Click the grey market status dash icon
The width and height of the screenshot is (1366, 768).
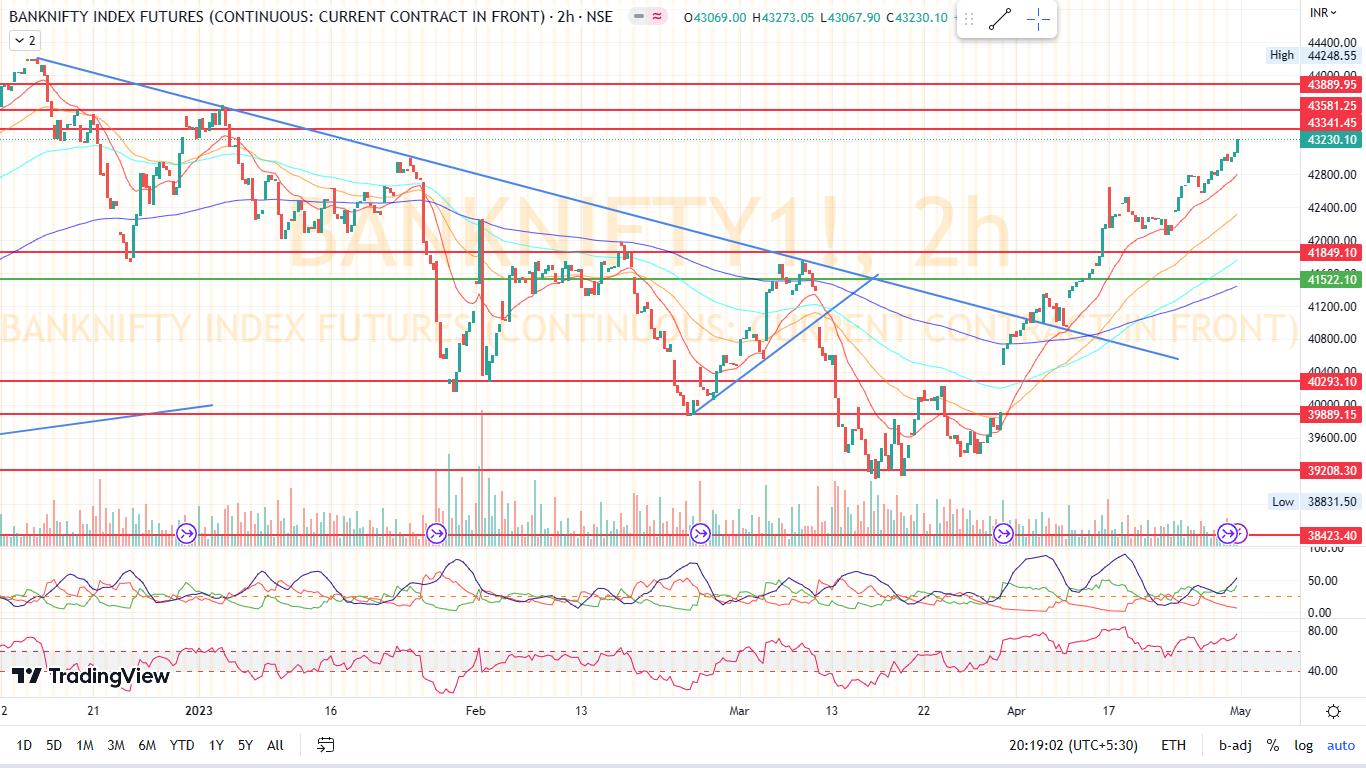[637, 17]
